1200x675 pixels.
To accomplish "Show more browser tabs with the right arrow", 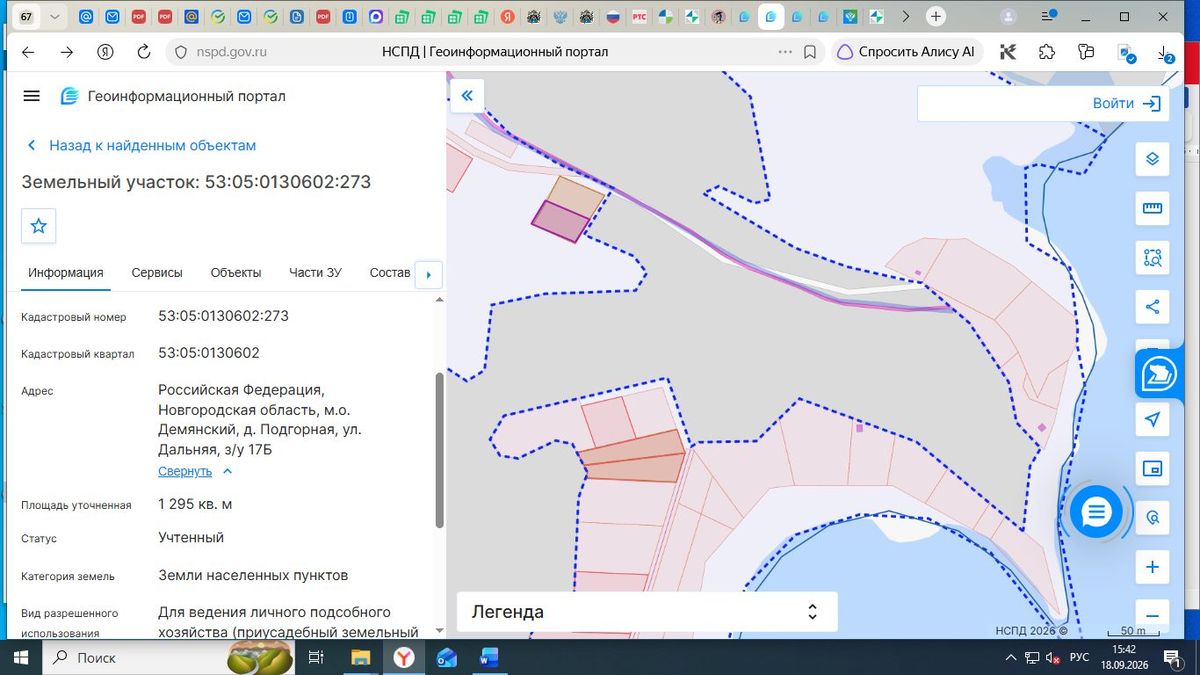I will [x=905, y=17].
